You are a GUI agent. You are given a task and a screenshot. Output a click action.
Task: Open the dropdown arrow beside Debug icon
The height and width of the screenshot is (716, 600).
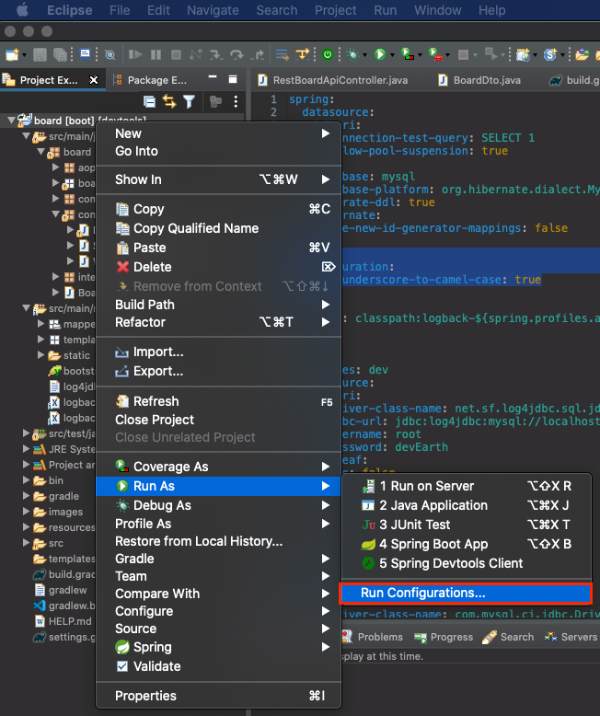[364, 55]
